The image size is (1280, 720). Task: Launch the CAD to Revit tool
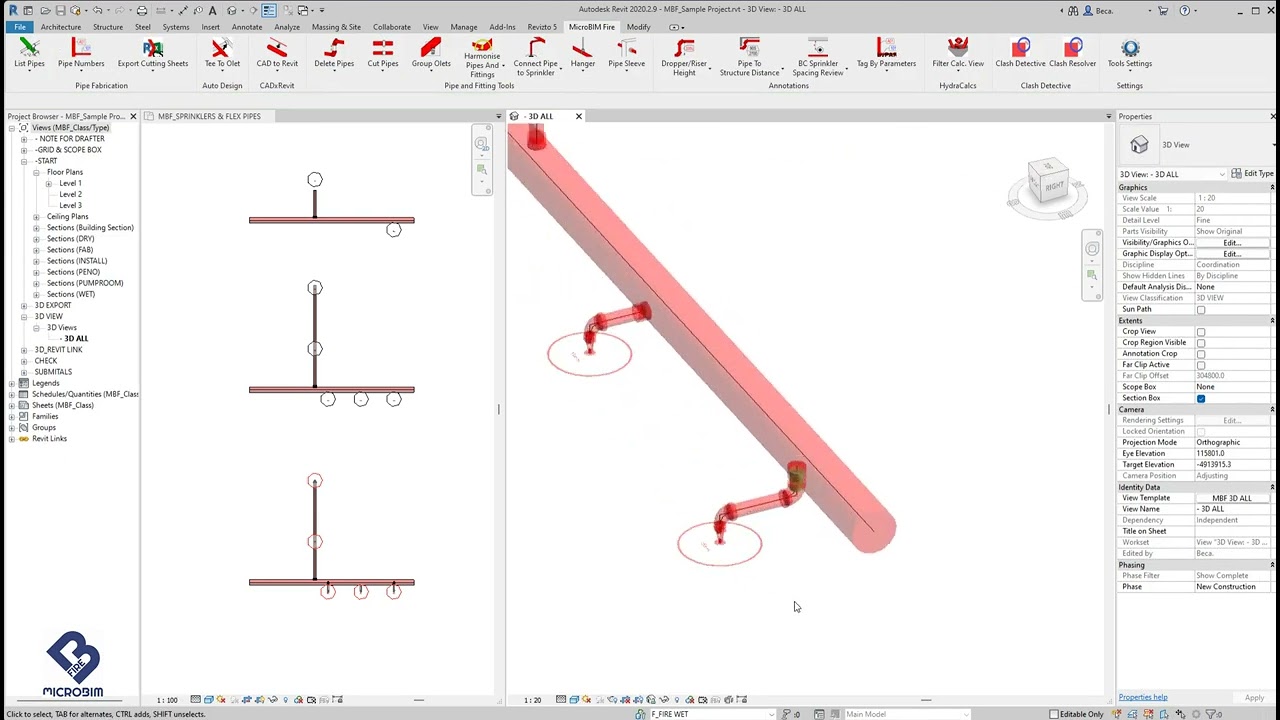[277, 55]
